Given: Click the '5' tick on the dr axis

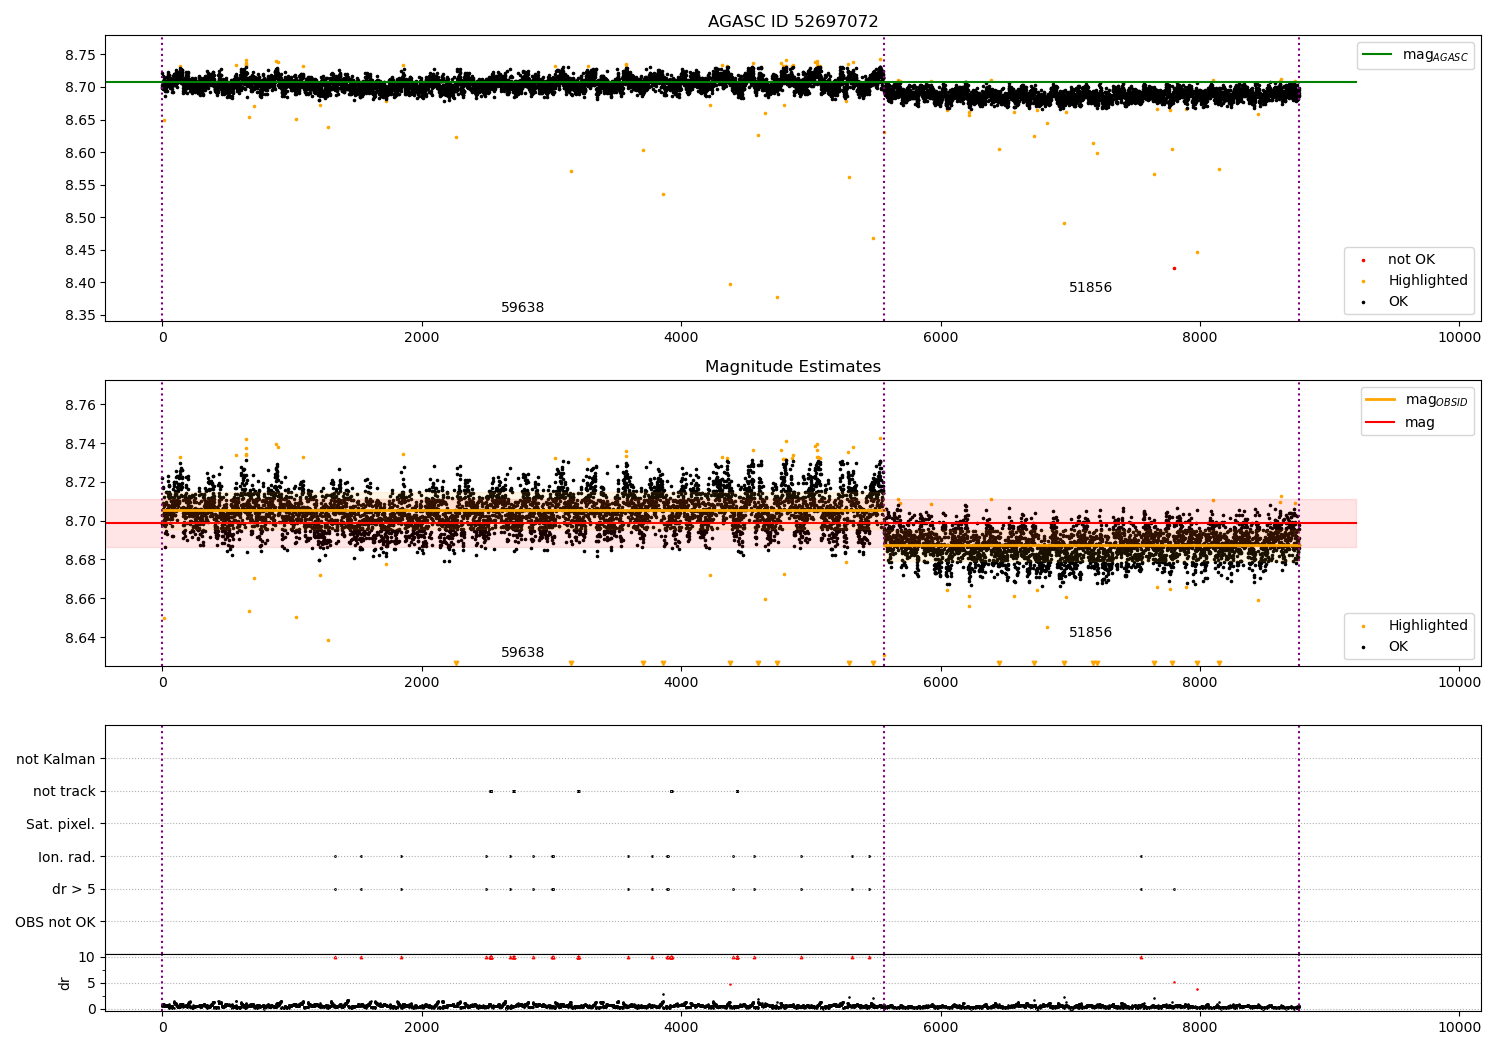Looking at the screenshot, I should tap(92, 983).
